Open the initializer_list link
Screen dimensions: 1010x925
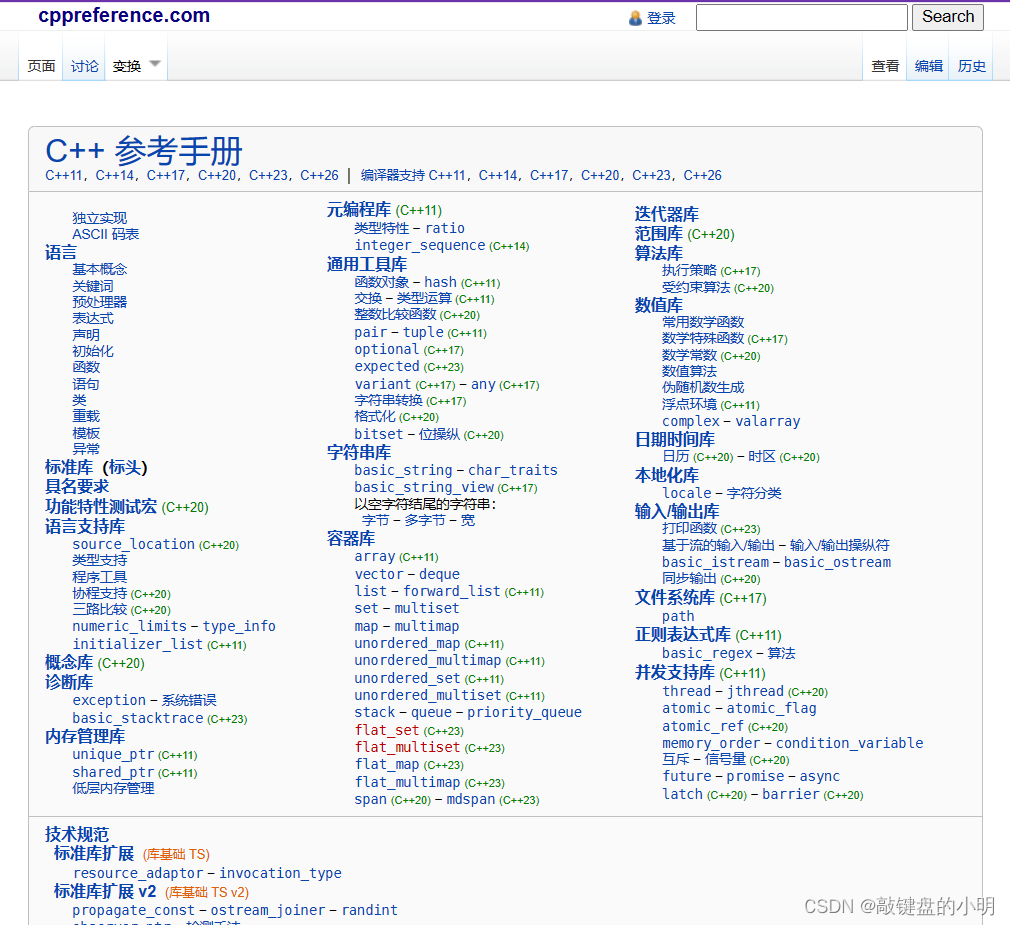[x=137, y=644]
